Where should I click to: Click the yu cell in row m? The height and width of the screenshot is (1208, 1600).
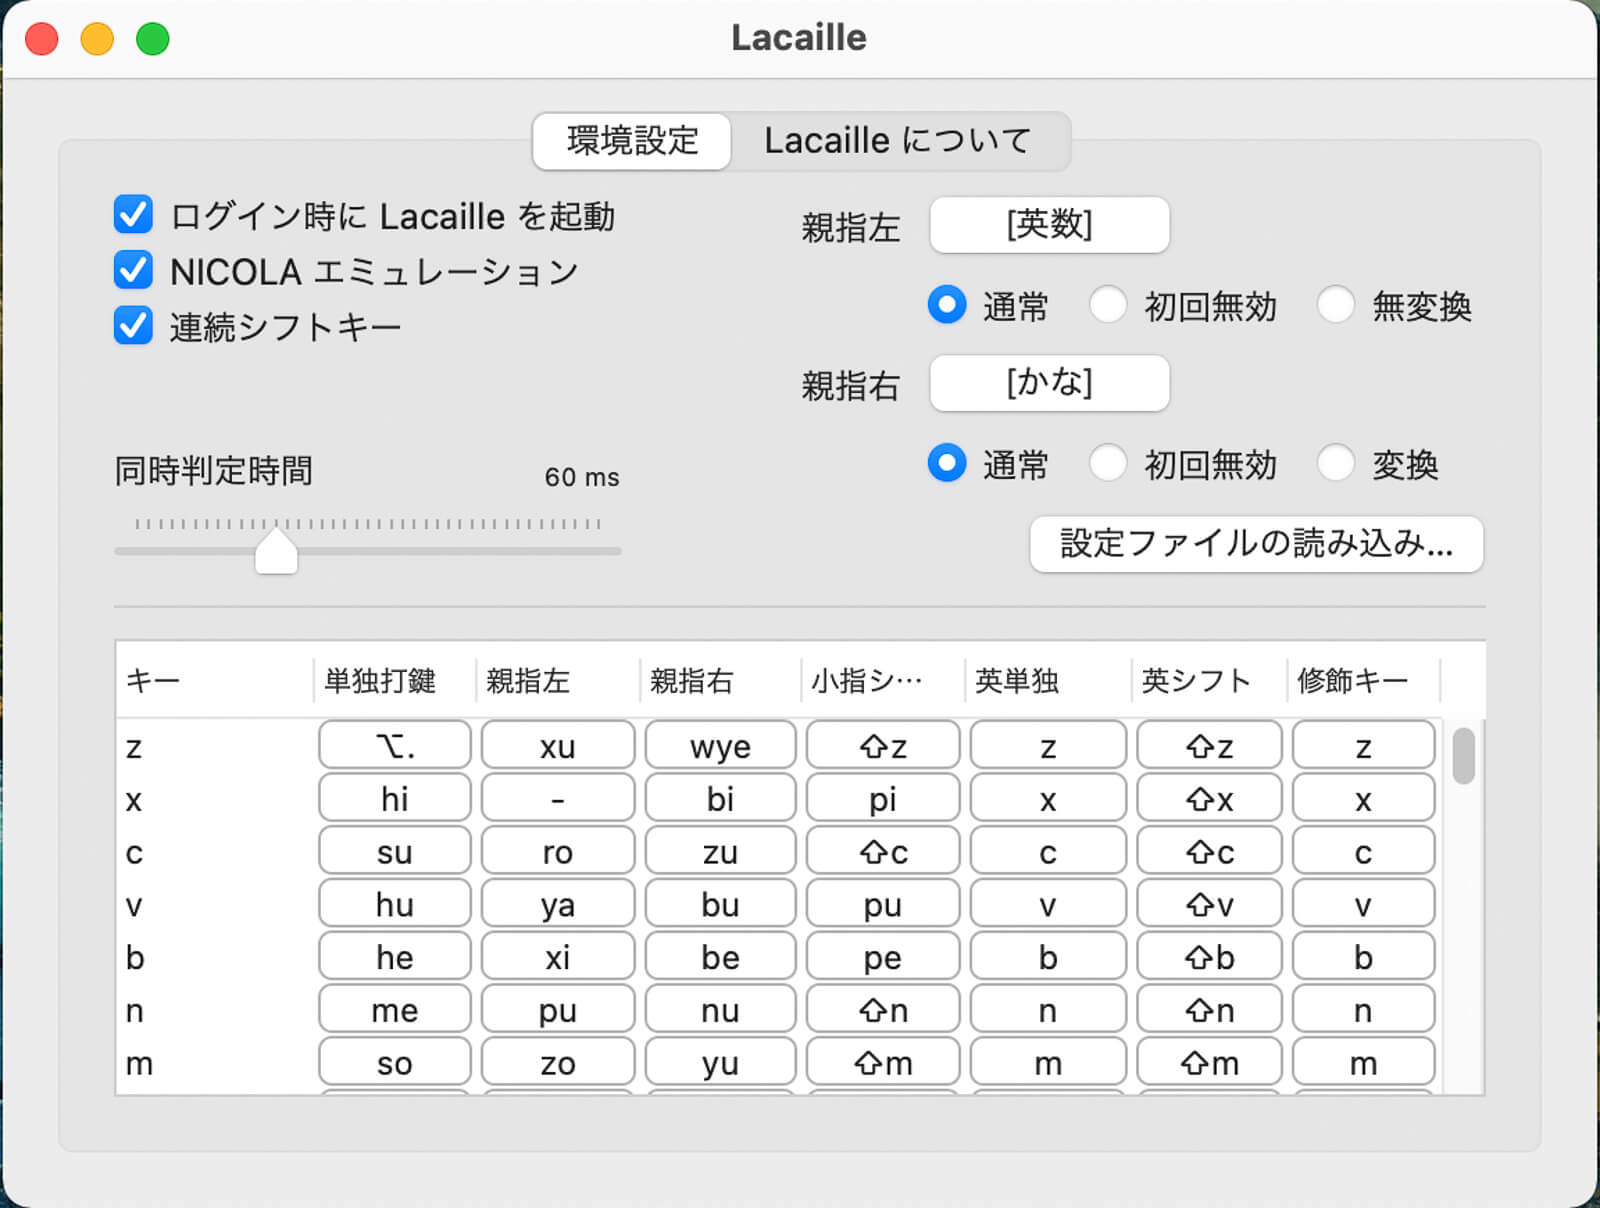pos(720,1063)
